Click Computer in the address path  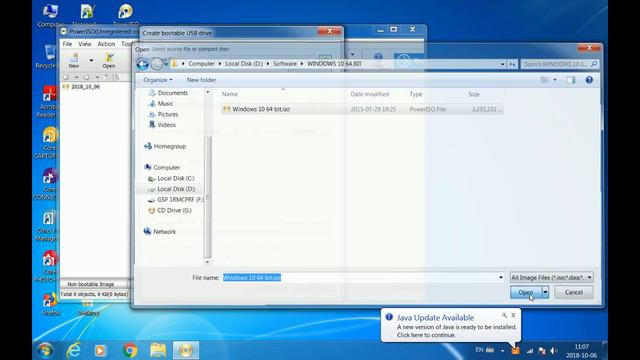[201, 64]
